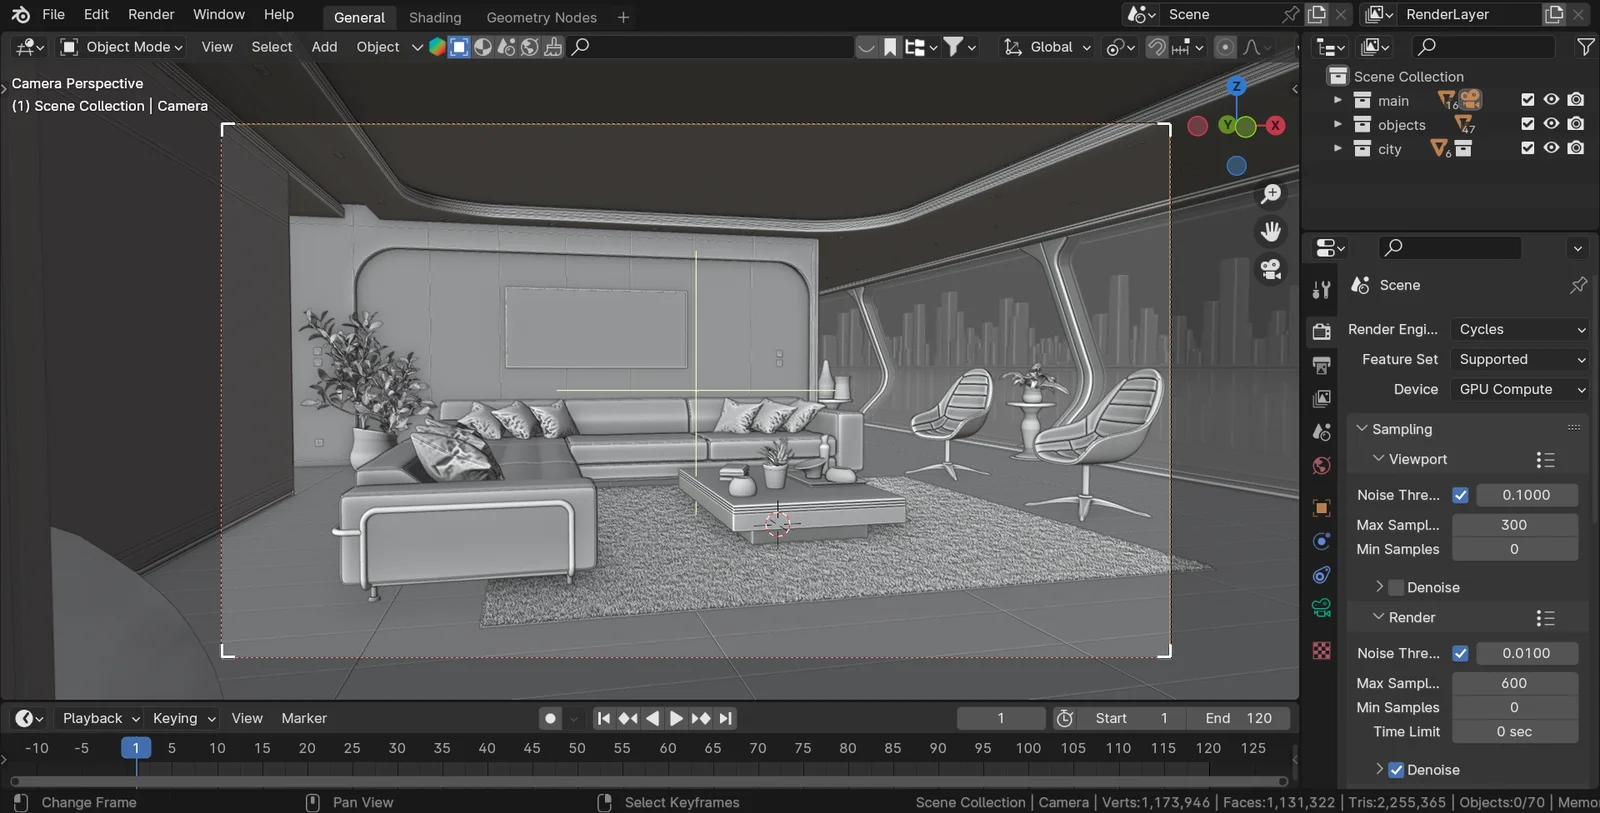Open the viewport Add menu
Image resolution: width=1600 pixels, height=813 pixels.
[324, 47]
